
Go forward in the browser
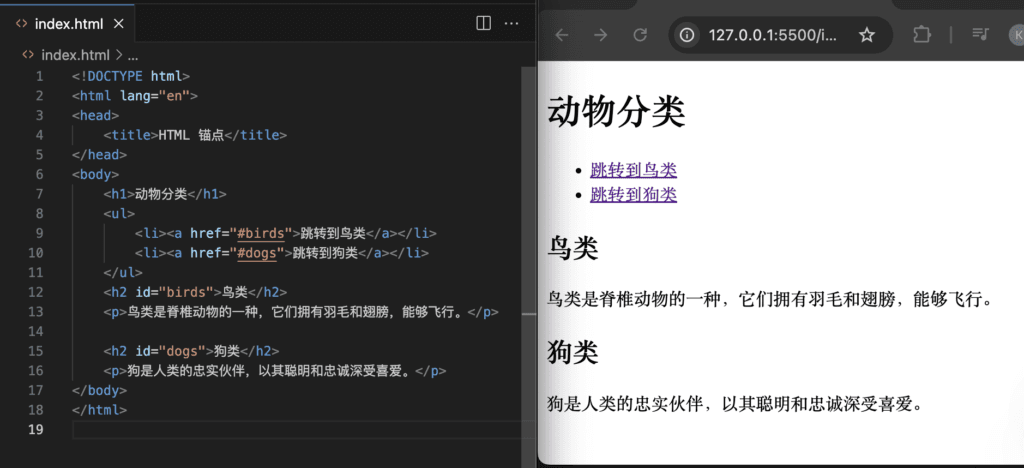pos(600,35)
